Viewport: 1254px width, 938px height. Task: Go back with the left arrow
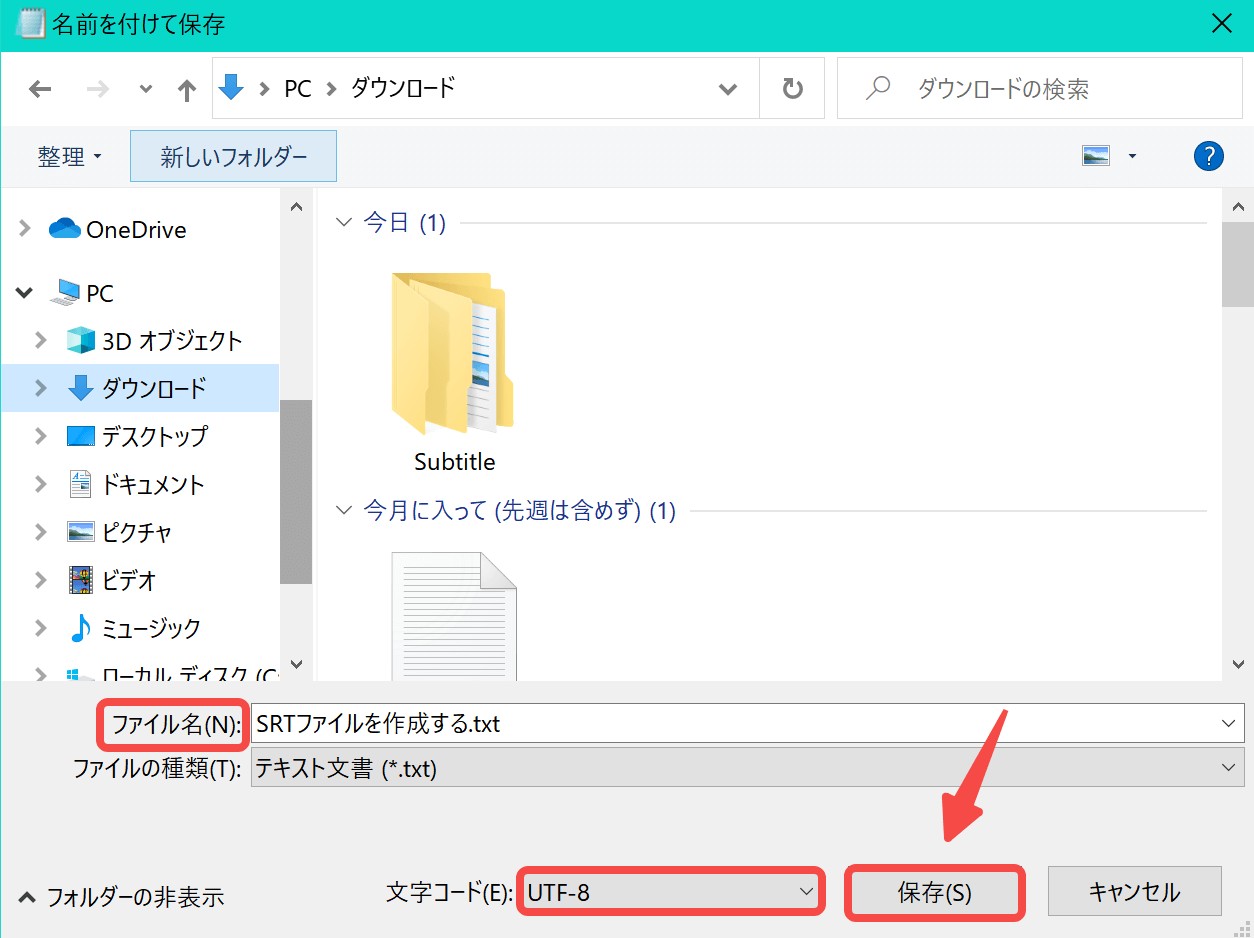[x=40, y=89]
